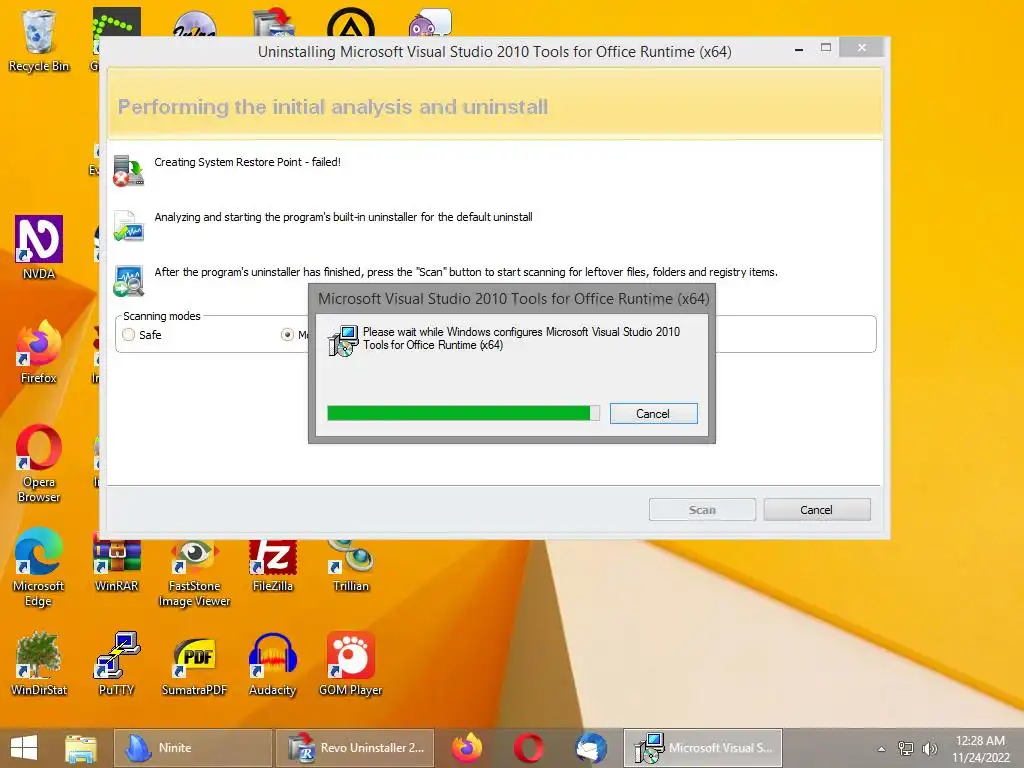Image resolution: width=1024 pixels, height=768 pixels.
Task: Open GOM Player desktop shortcut
Action: pos(351,664)
